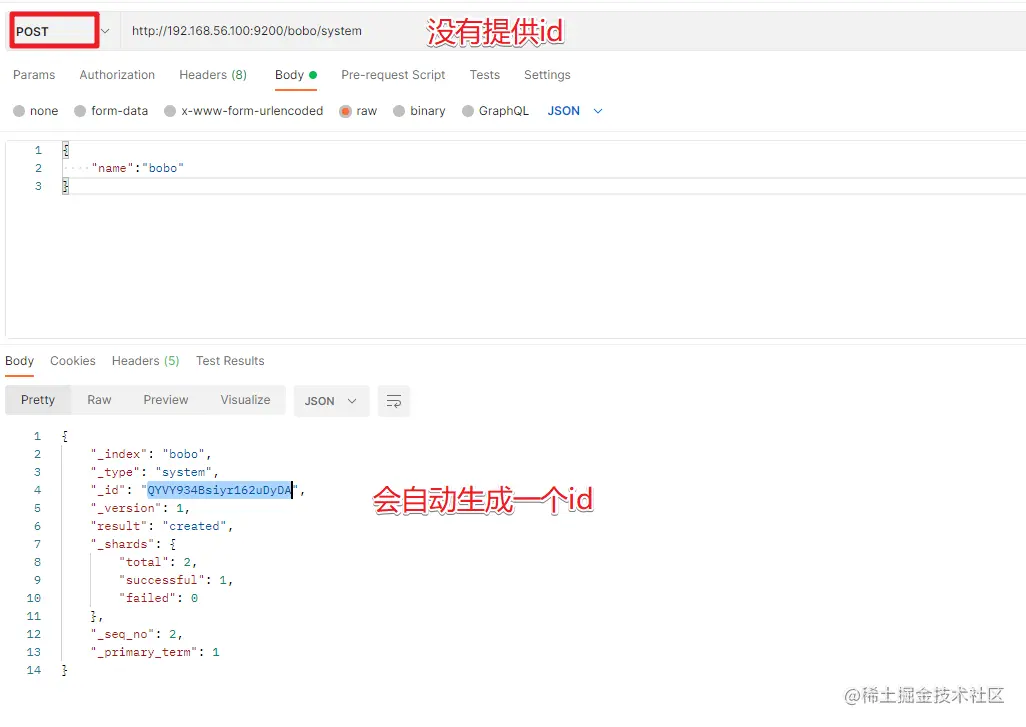Open the request Headers (8) tab

213,75
